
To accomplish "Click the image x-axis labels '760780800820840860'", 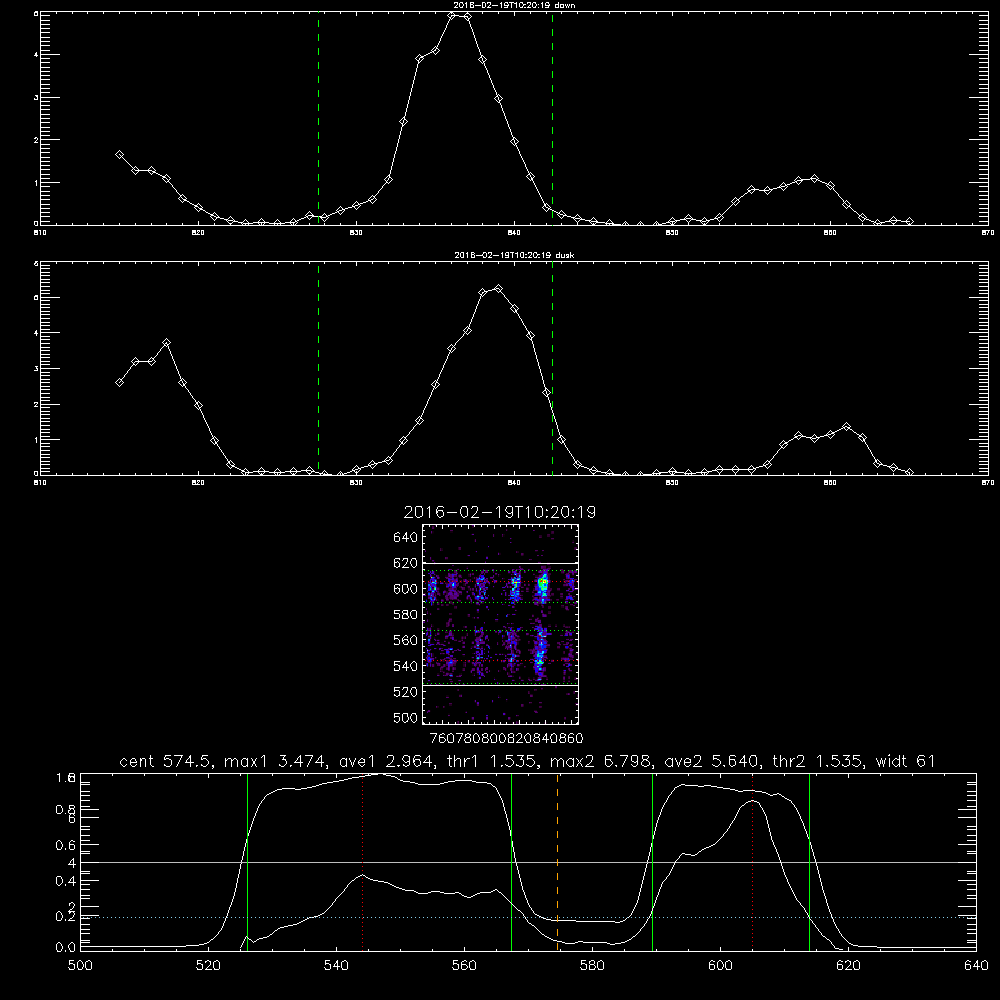I will pos(507,739).
